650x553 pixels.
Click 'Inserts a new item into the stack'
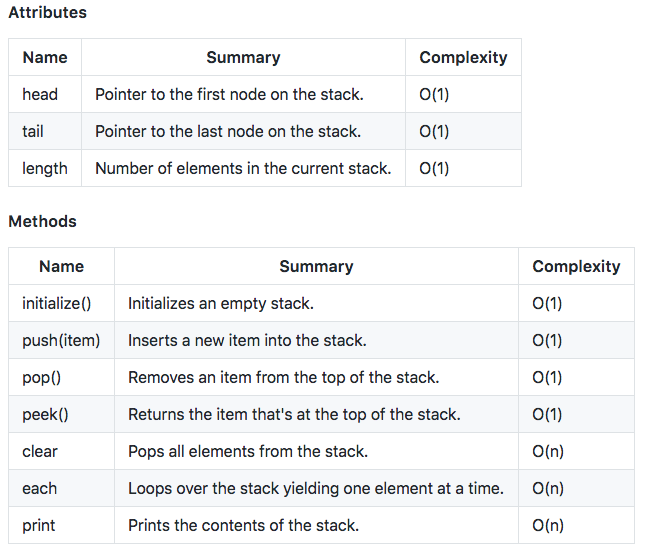click(x=247, y=340)
